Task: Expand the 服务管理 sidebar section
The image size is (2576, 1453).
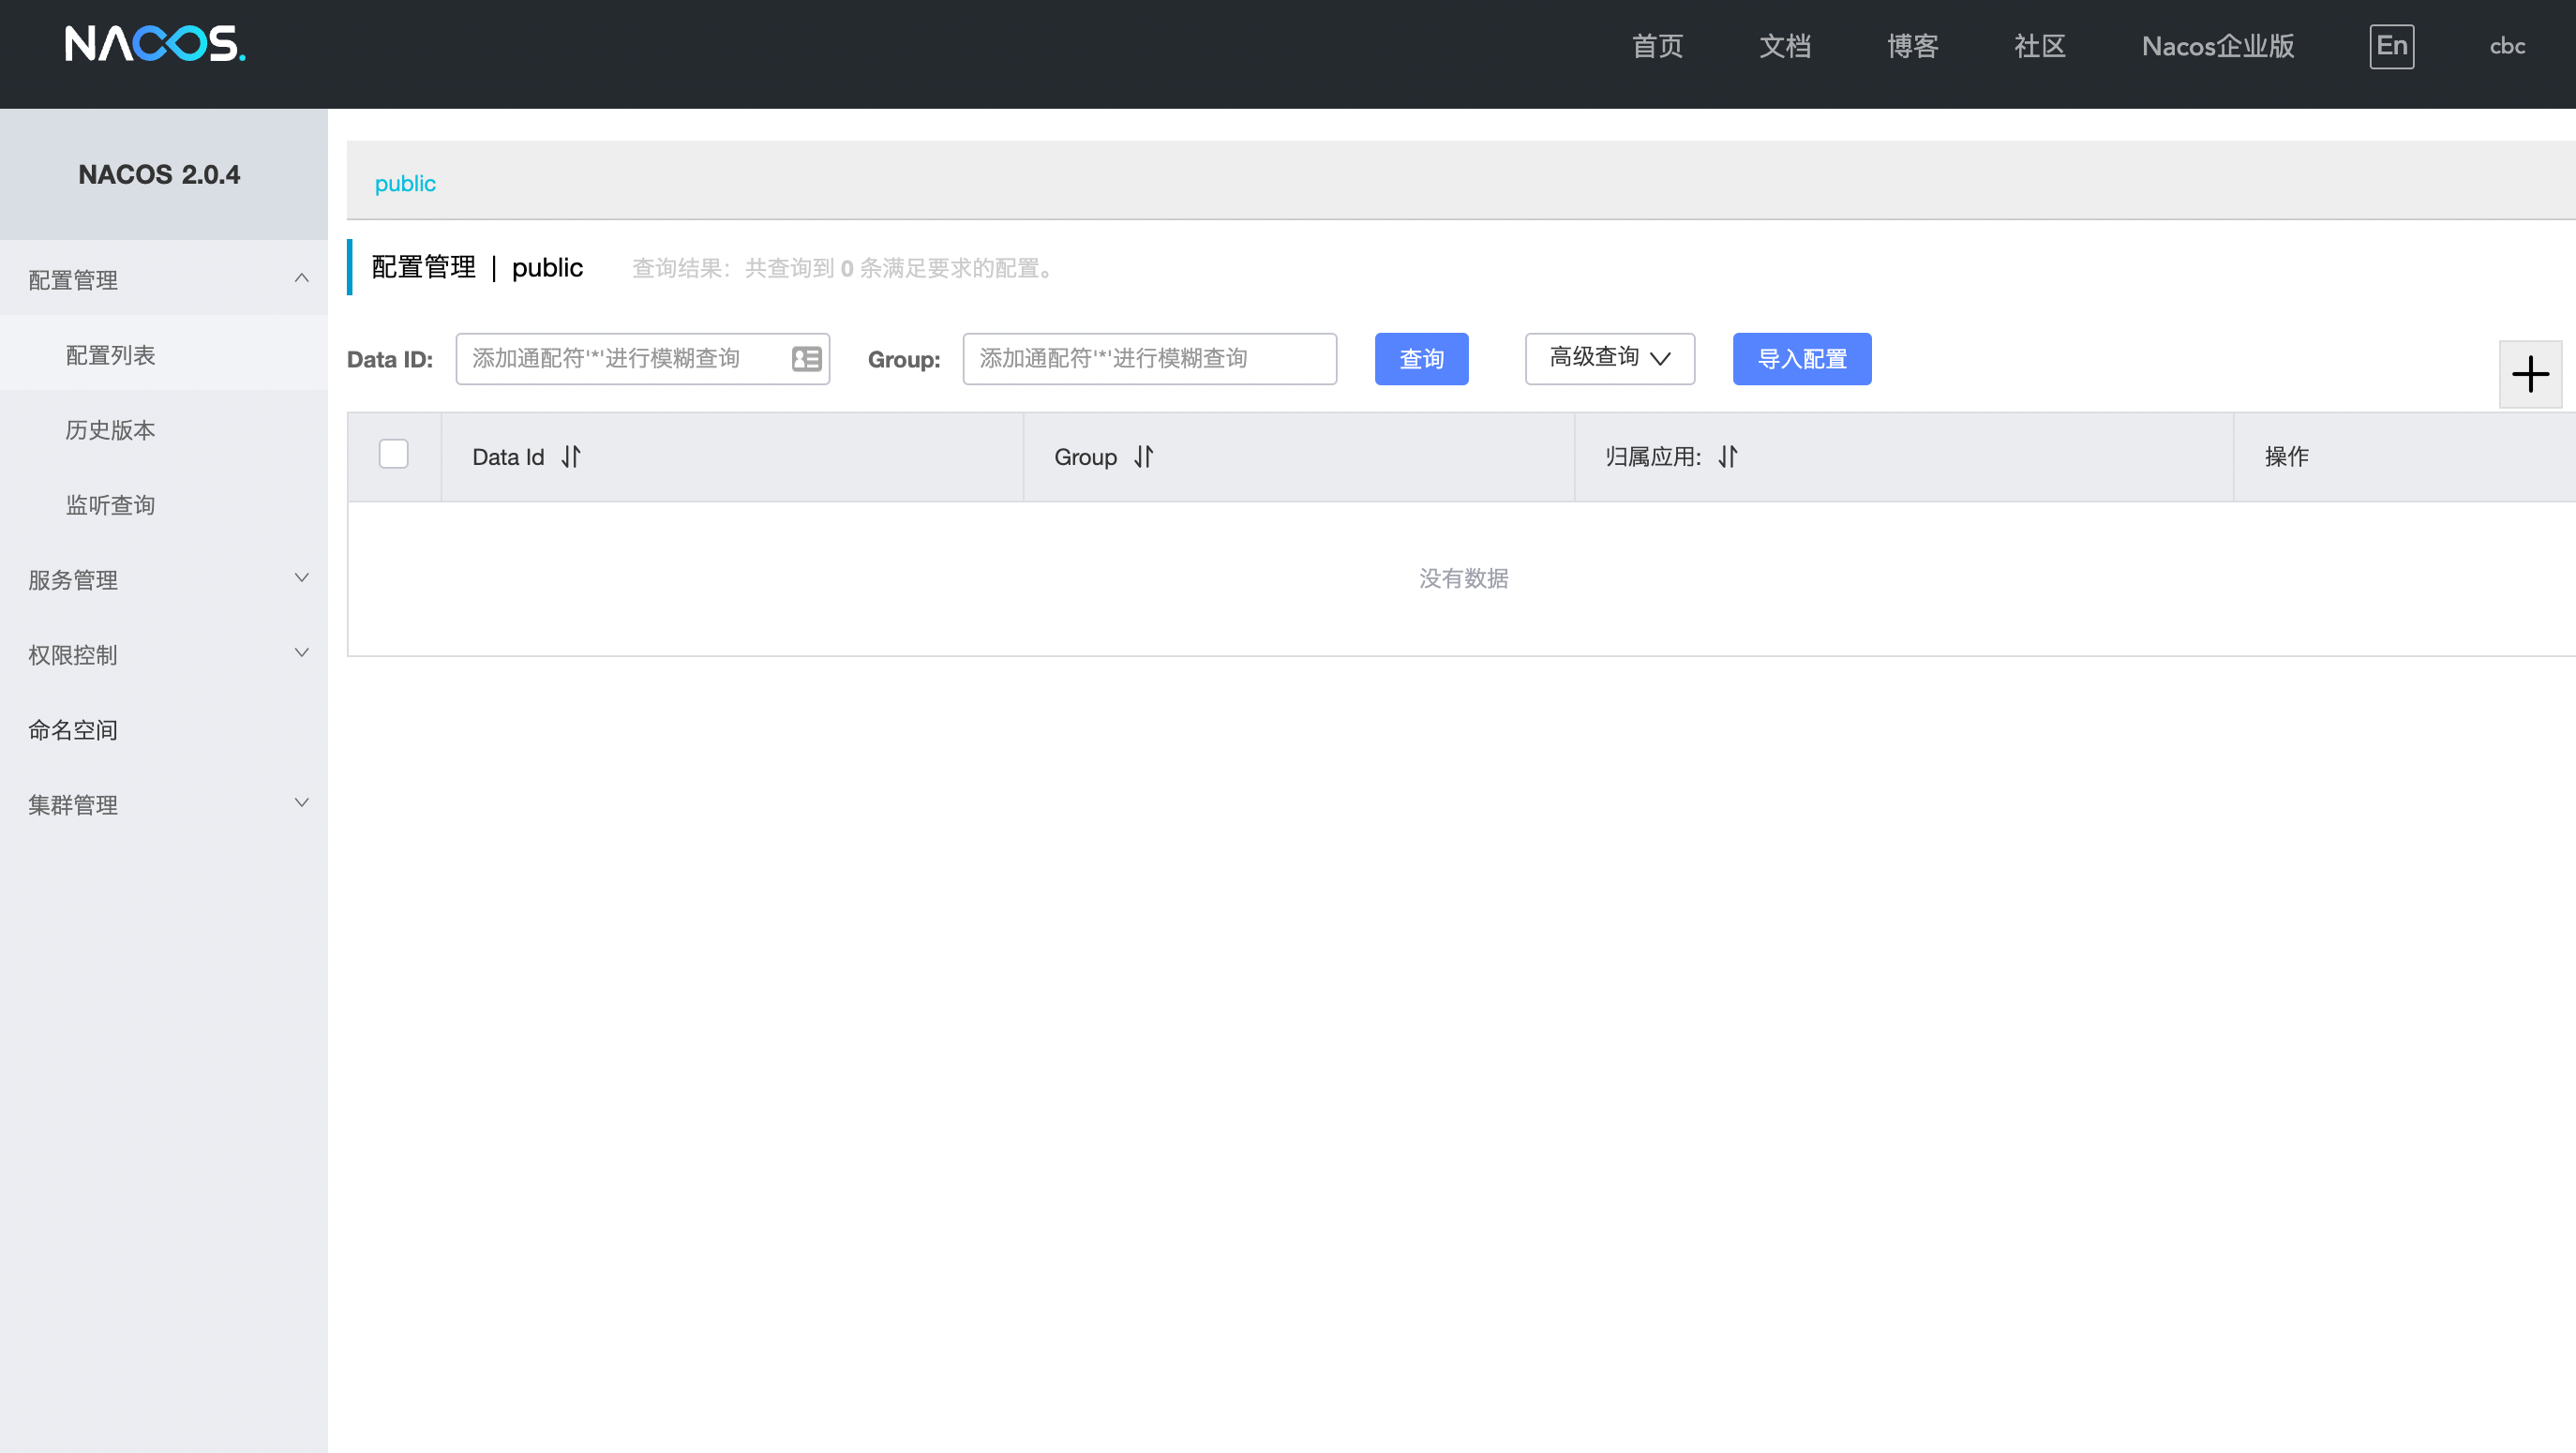Action: (x=301, y=579)
